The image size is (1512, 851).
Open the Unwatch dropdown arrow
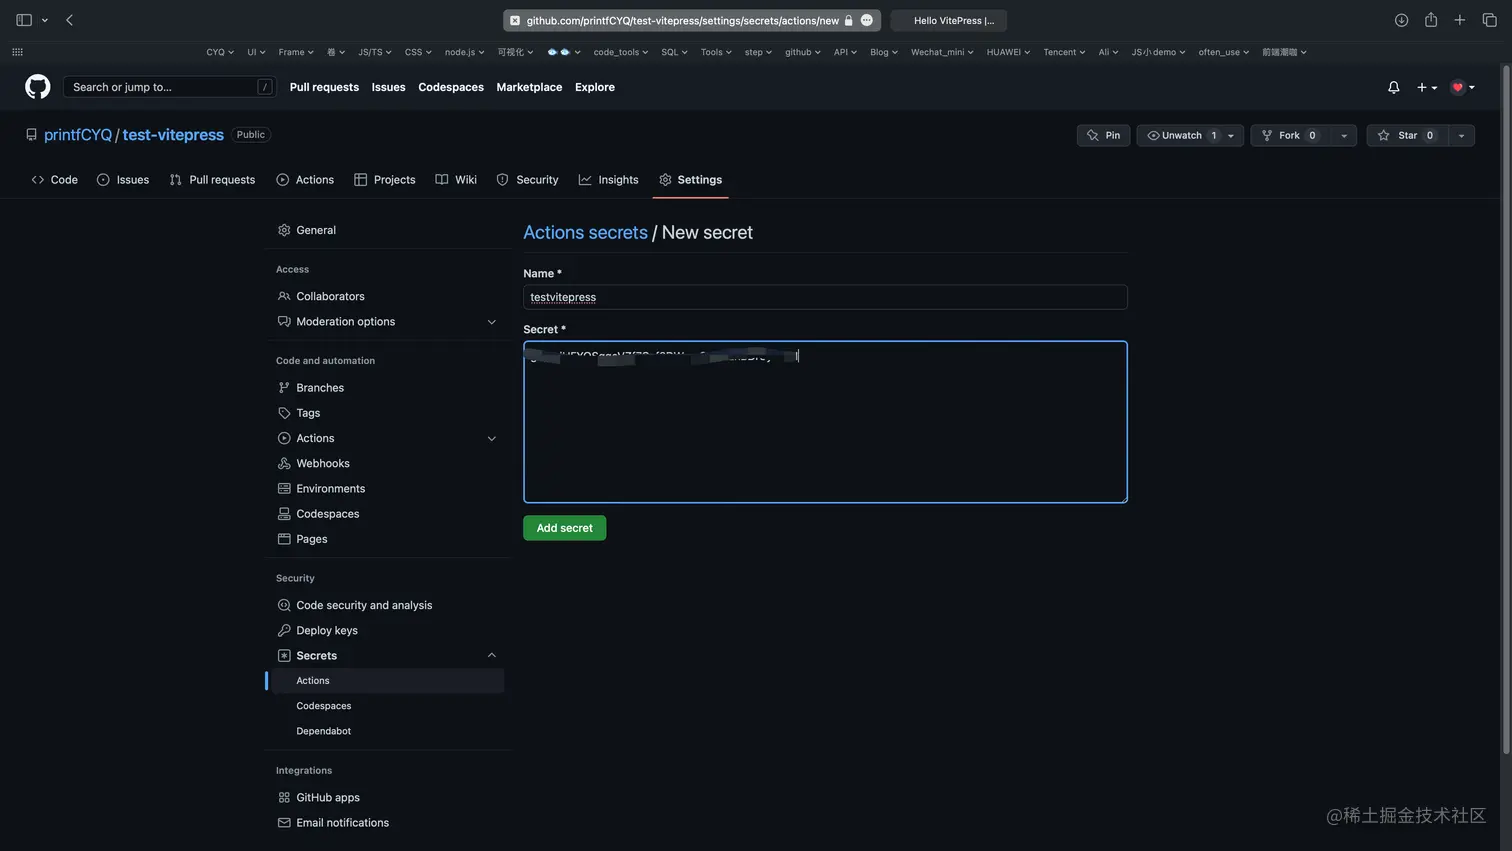[x=1231, y=135]
